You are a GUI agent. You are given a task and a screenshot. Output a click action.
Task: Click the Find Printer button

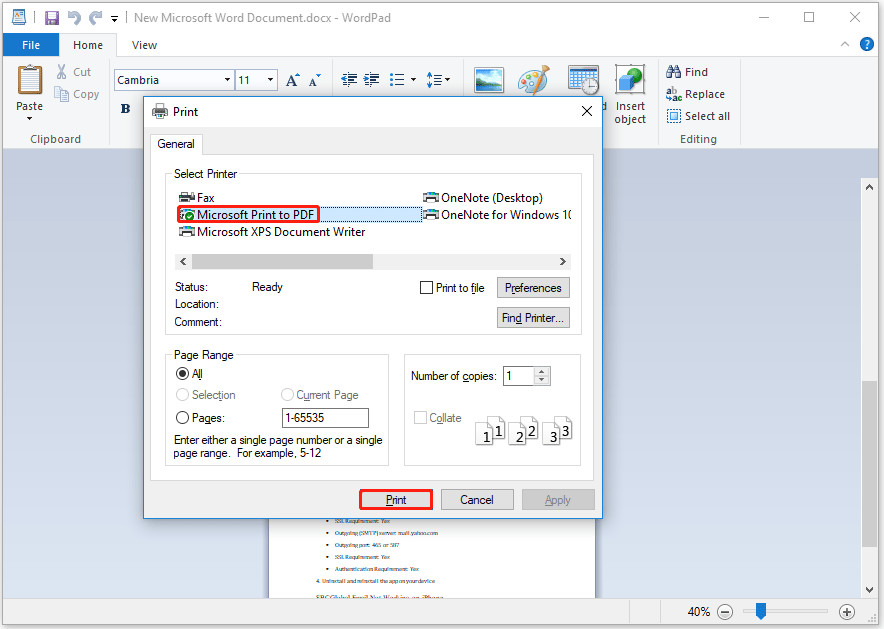533,318
